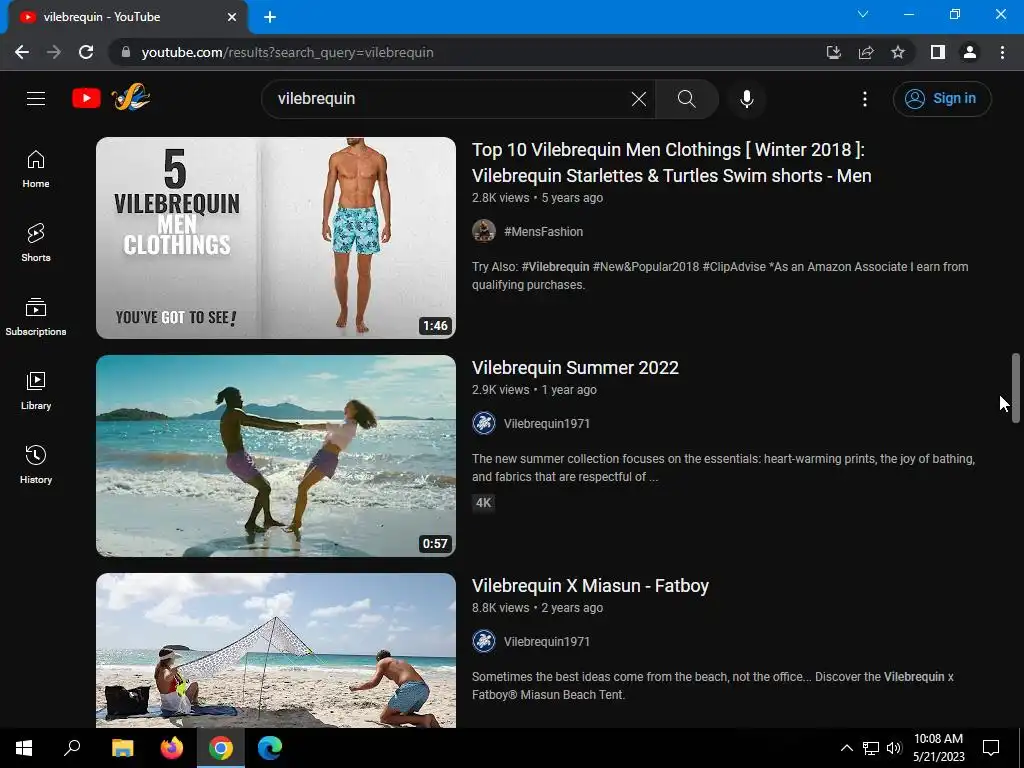
Task: Open File Explorer from taskbar
Action: 122,748
